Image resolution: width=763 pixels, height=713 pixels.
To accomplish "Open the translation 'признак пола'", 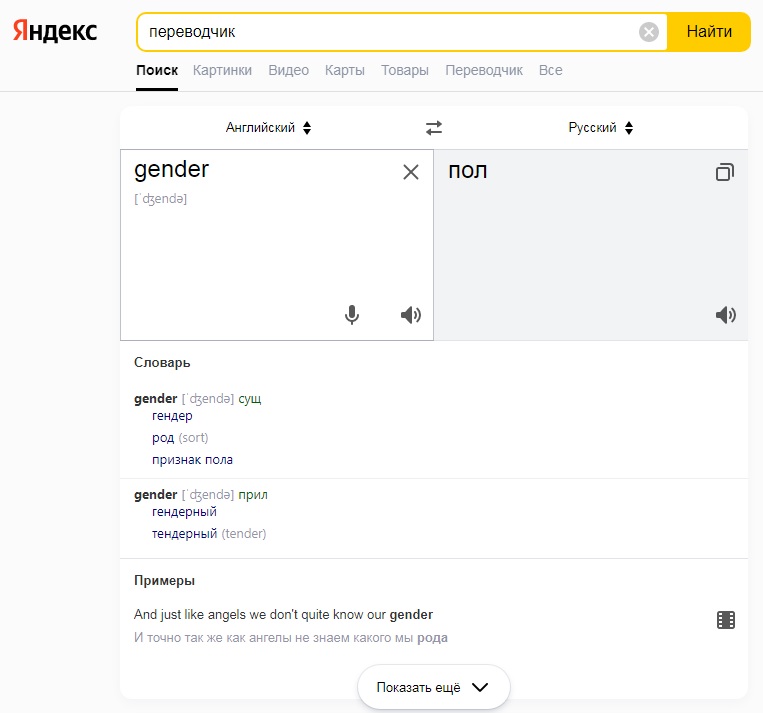I will point(192,460).
